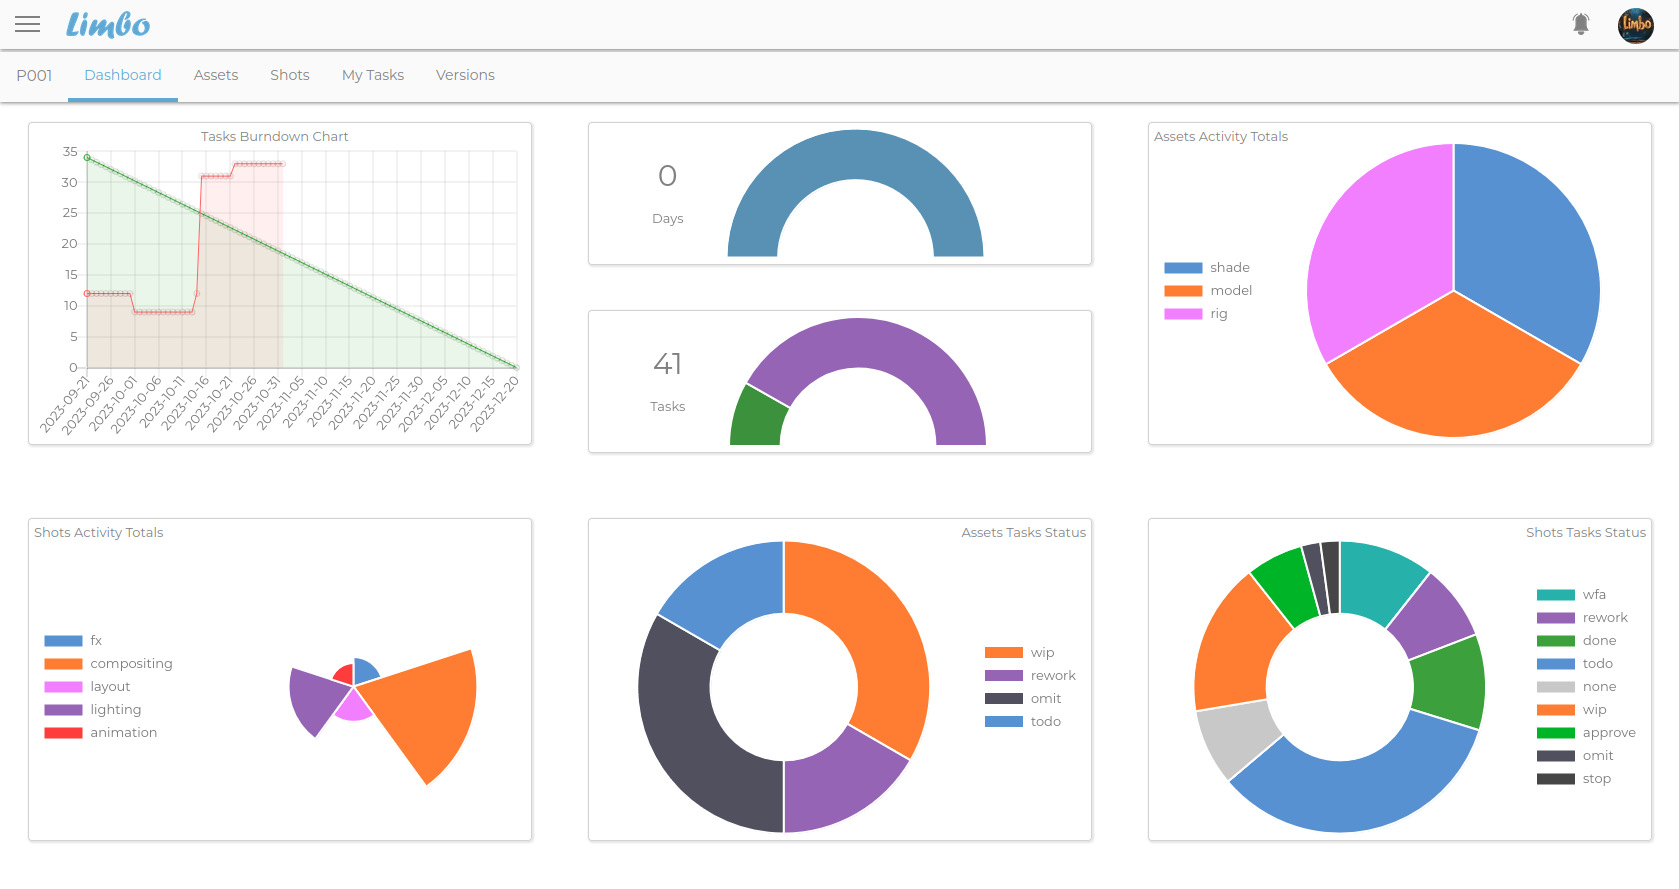1679x889 pixels.
Task: Open the hamburger navigation menu
Action: coord(28,24)
